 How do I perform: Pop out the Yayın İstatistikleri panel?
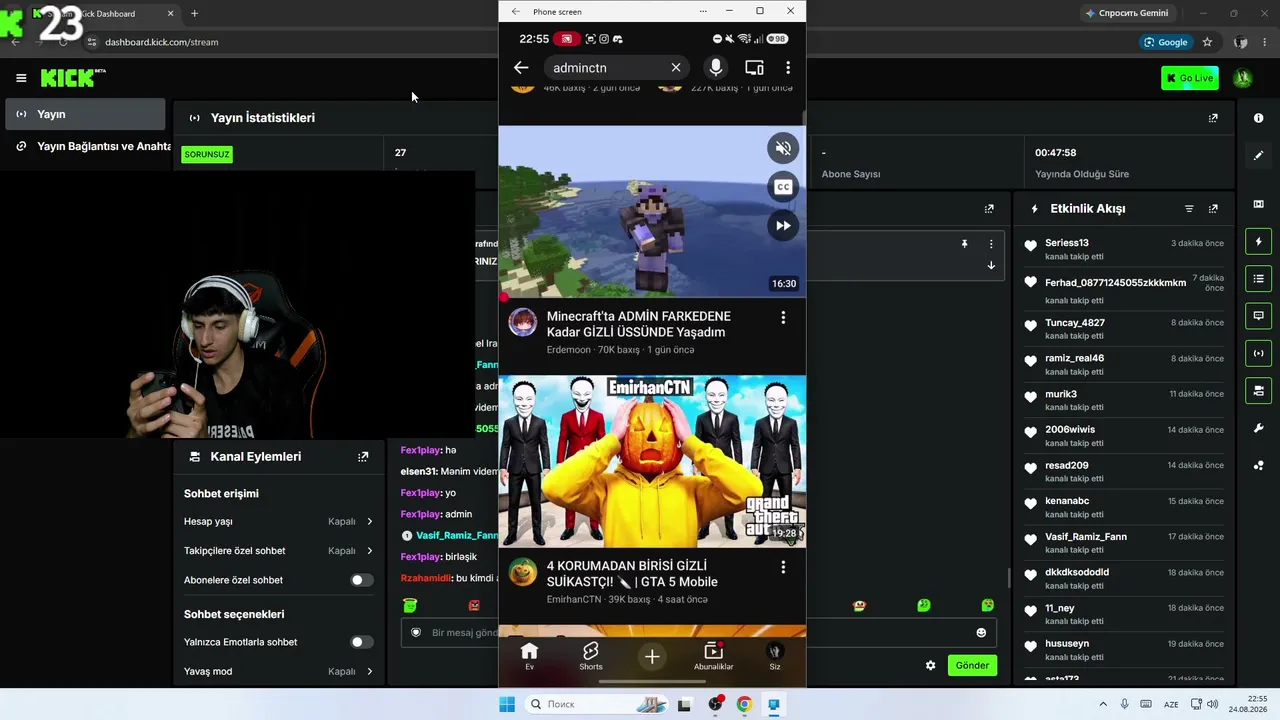pyautogui.click(x=1213, y=118)
